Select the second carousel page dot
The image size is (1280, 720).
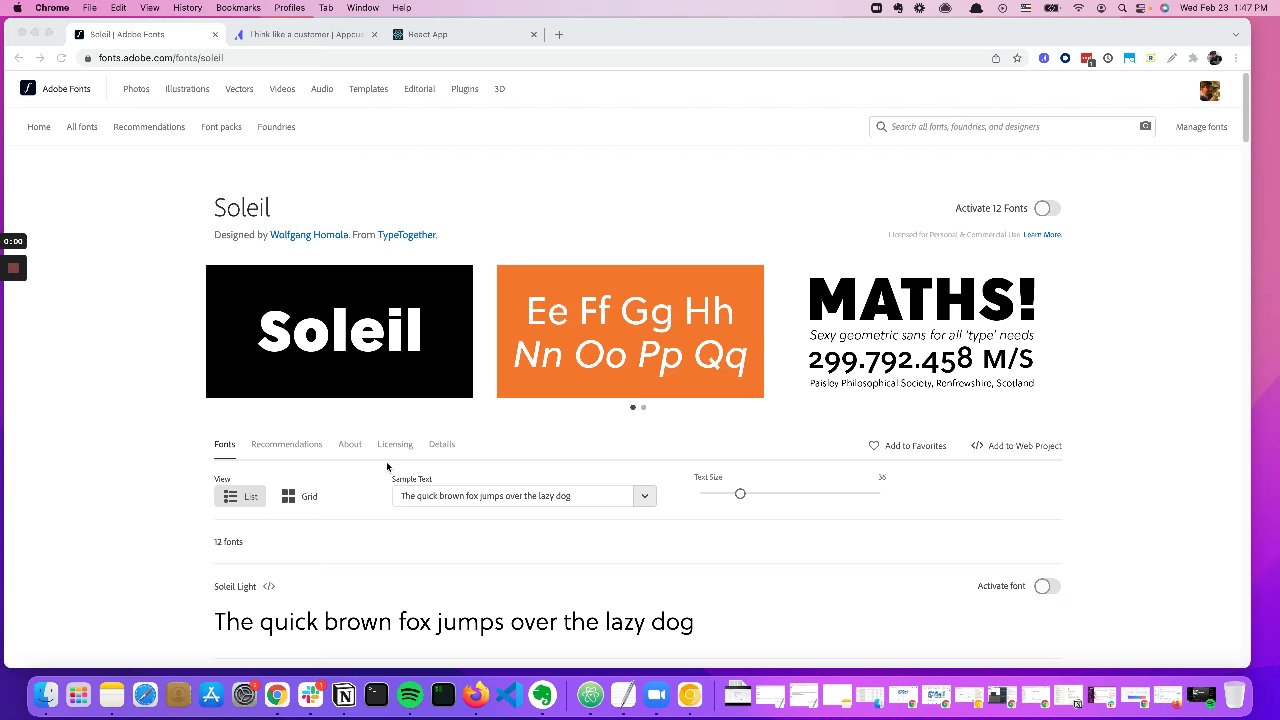tap(644, 407)
